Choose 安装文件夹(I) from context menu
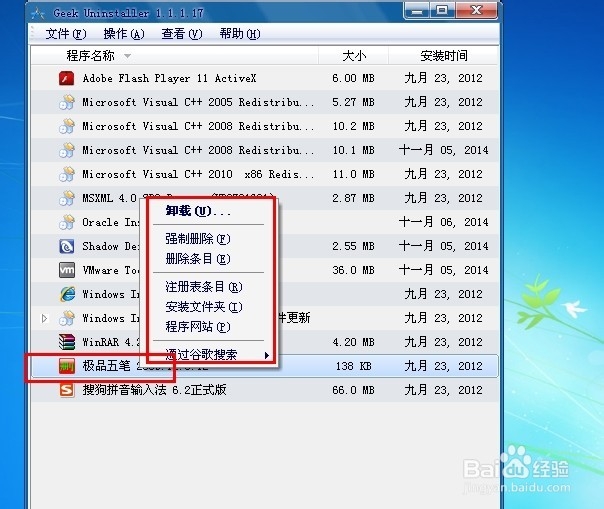The image size is (604, 509). [x=208, y=307]
